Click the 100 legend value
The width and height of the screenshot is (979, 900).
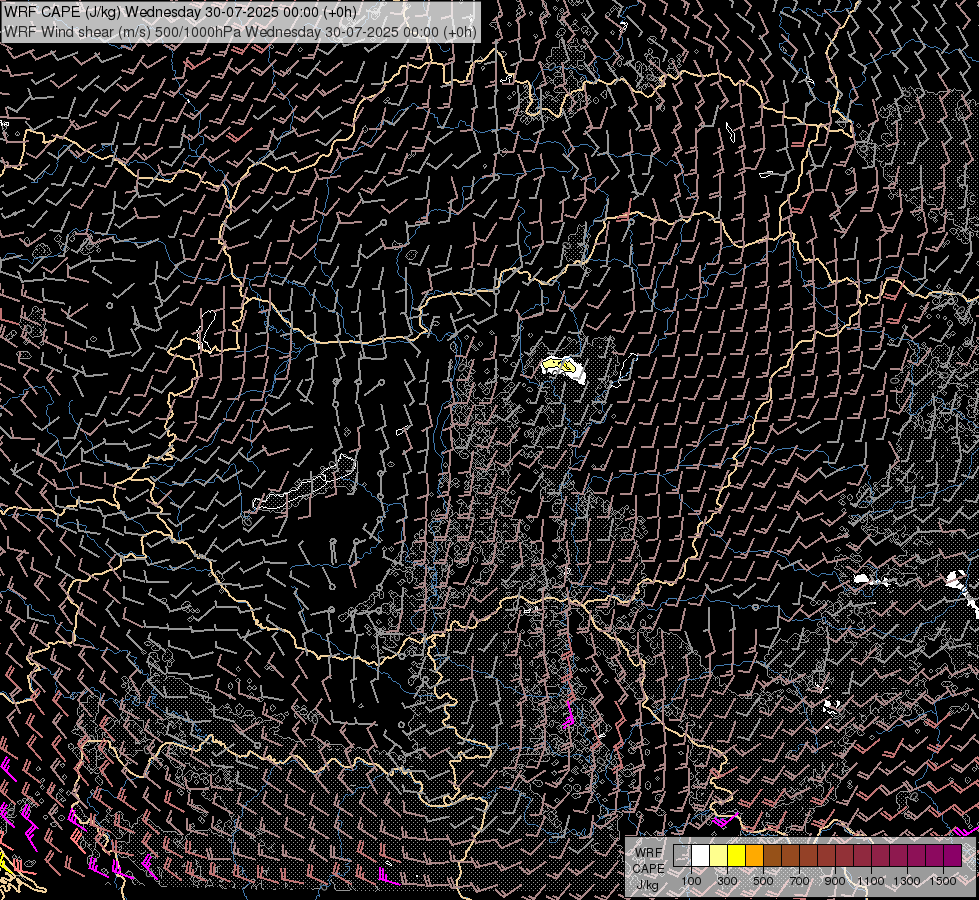click(691, 881)
